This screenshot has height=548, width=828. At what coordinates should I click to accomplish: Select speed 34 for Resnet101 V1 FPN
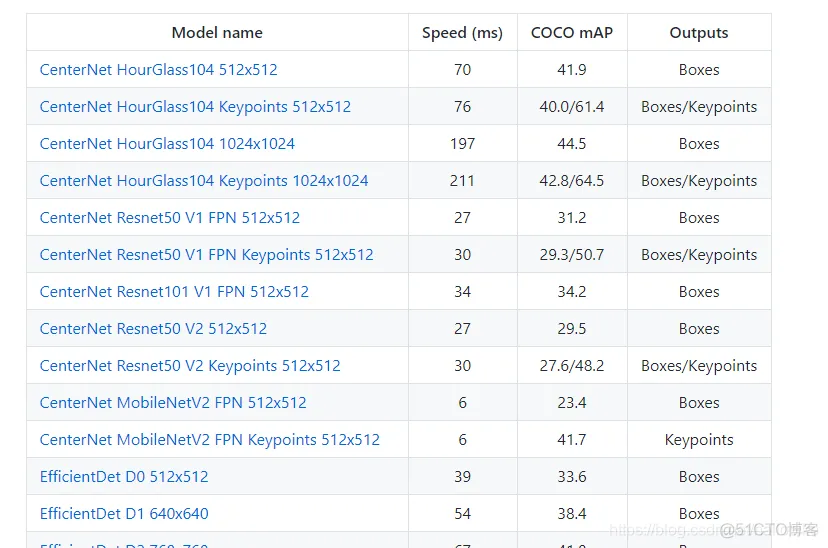point(463,291)
